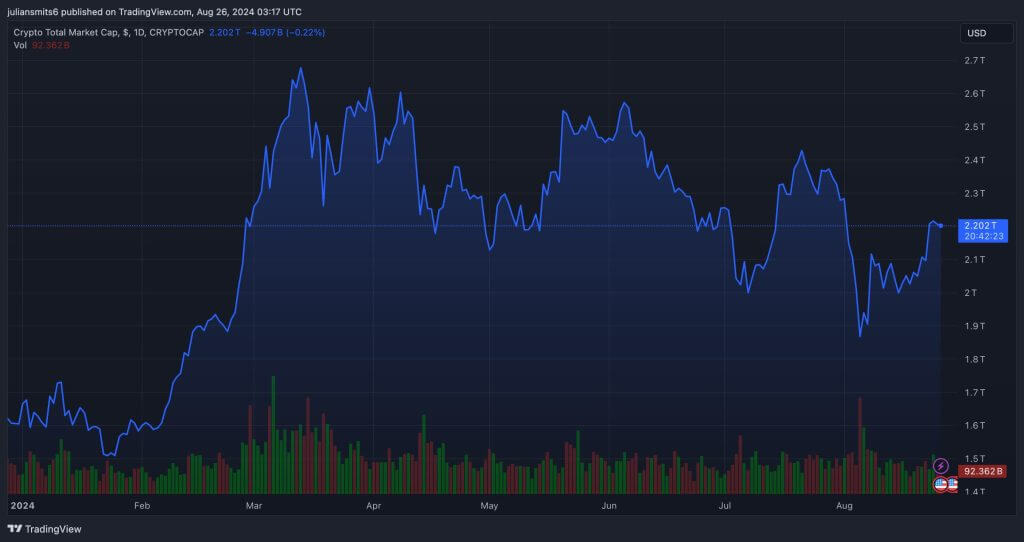Click 'TradingView.com' in the header line
1024x542 pixels.
[x=155, y=12]
